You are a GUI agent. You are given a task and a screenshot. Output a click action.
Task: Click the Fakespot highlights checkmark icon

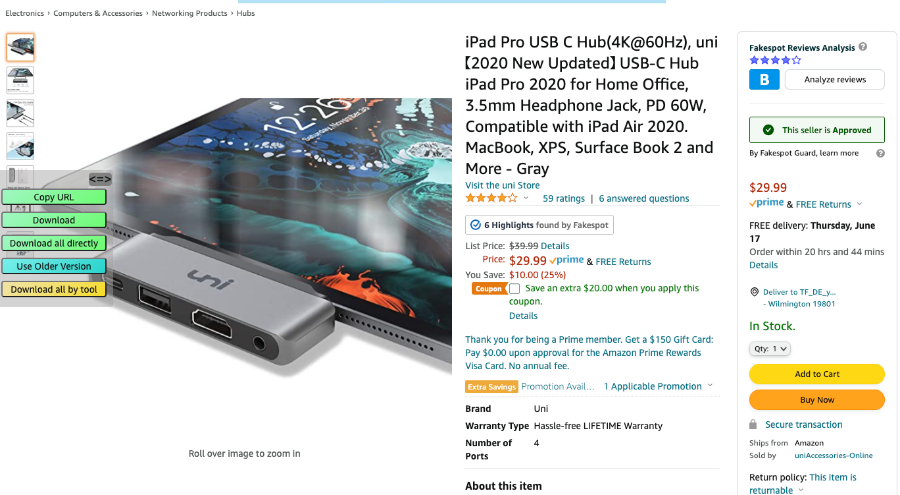tap(475, 225)
